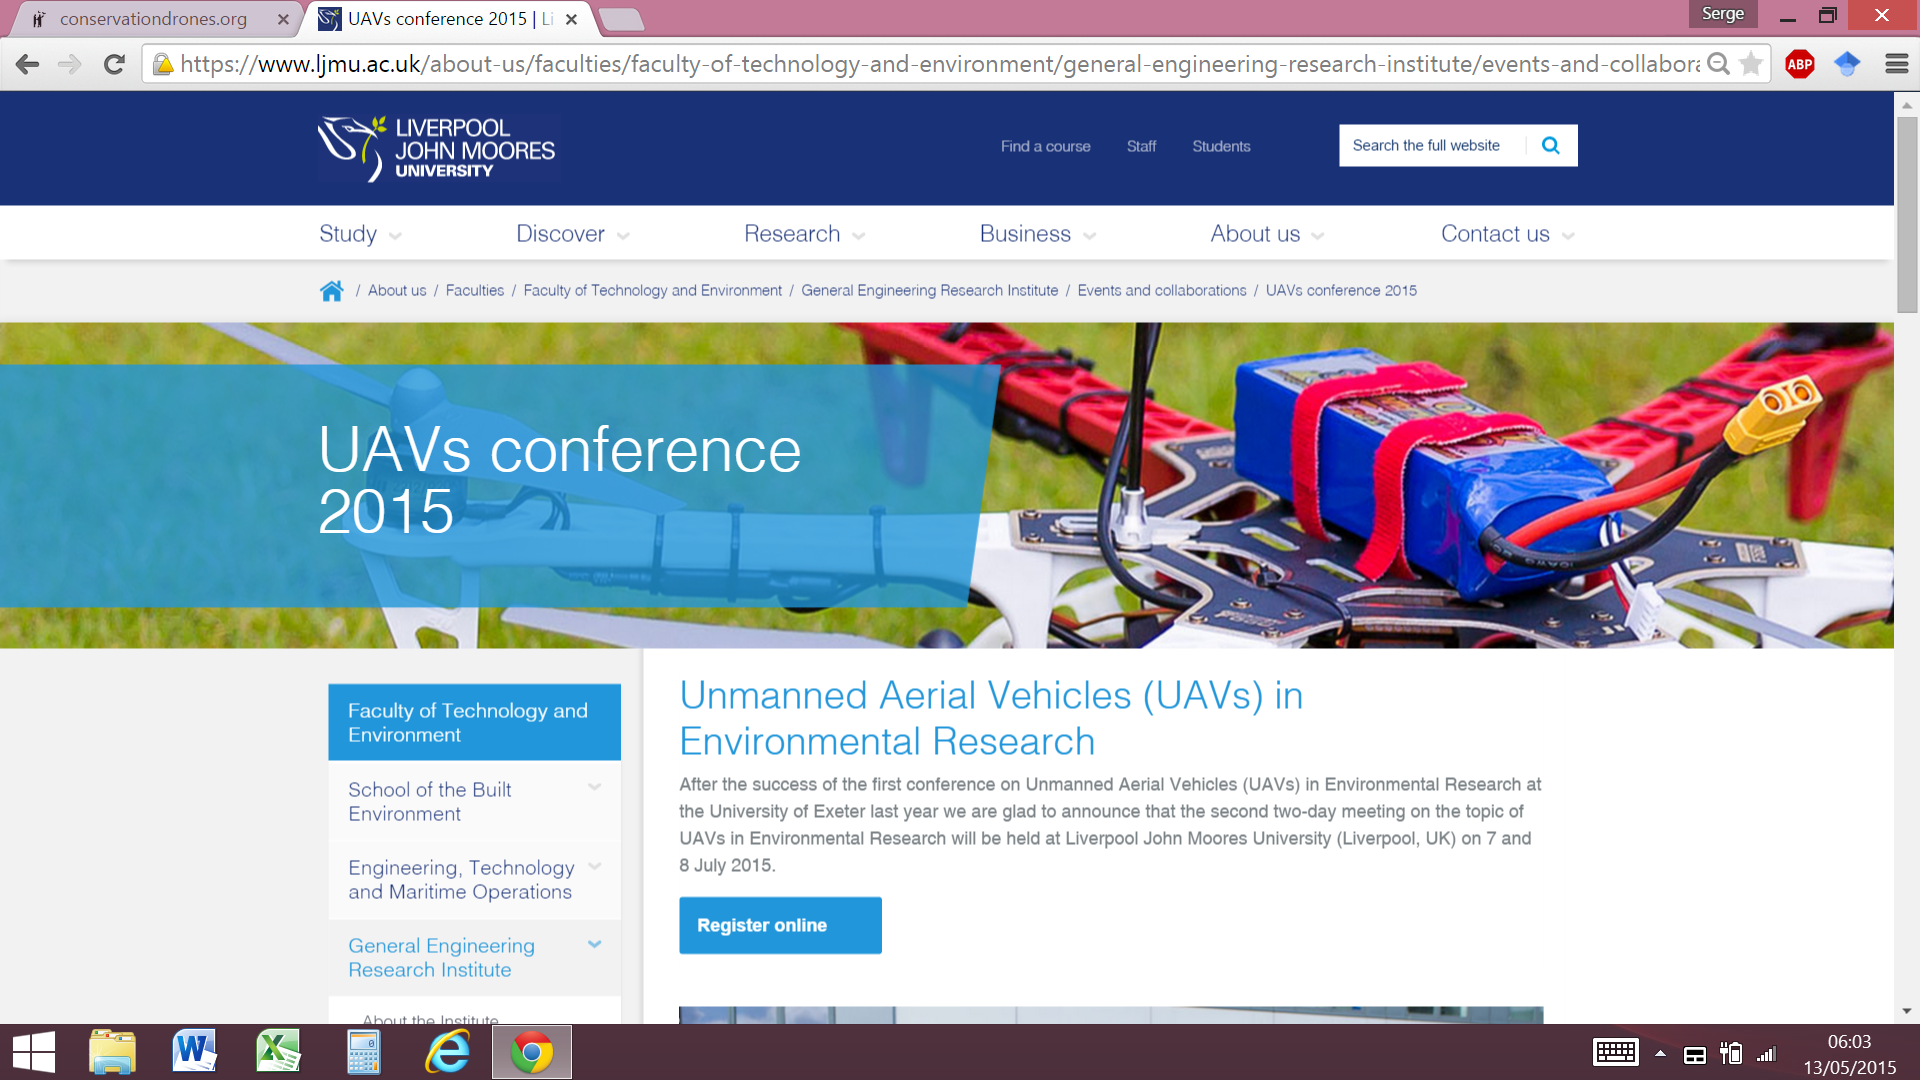Screen dimensions: 1920x1080
Task: Click the Search the full website field
Action: tap(1428, 146)
